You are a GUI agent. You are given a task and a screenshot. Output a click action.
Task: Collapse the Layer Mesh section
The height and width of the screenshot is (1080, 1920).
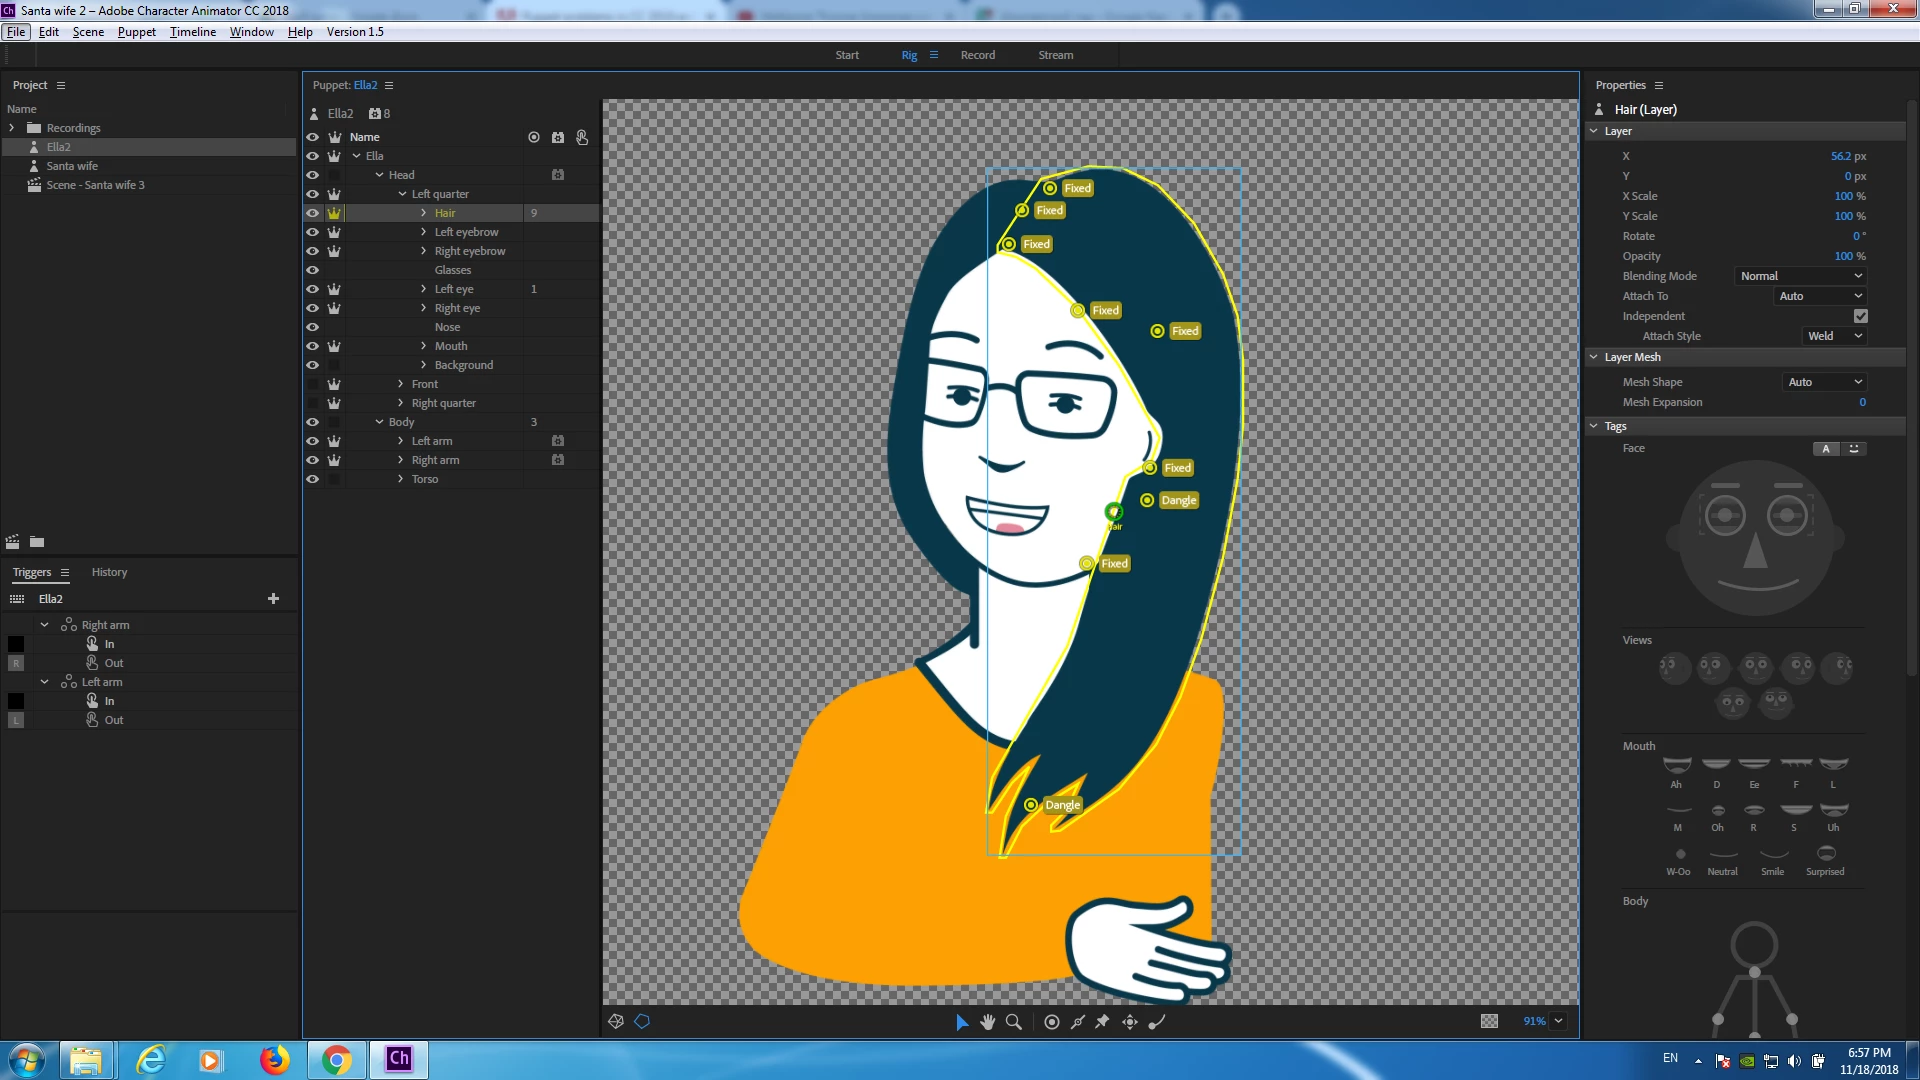coord(1594,357)
